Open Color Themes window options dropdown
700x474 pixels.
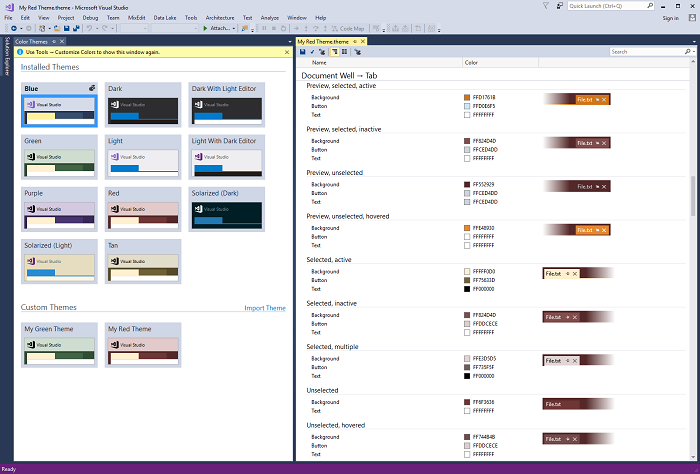290,42
